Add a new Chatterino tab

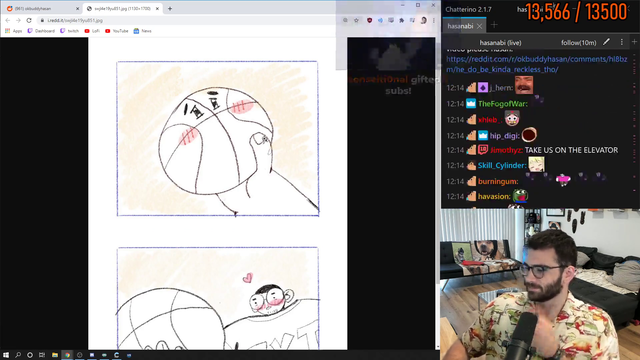click(x=494, y=25)
